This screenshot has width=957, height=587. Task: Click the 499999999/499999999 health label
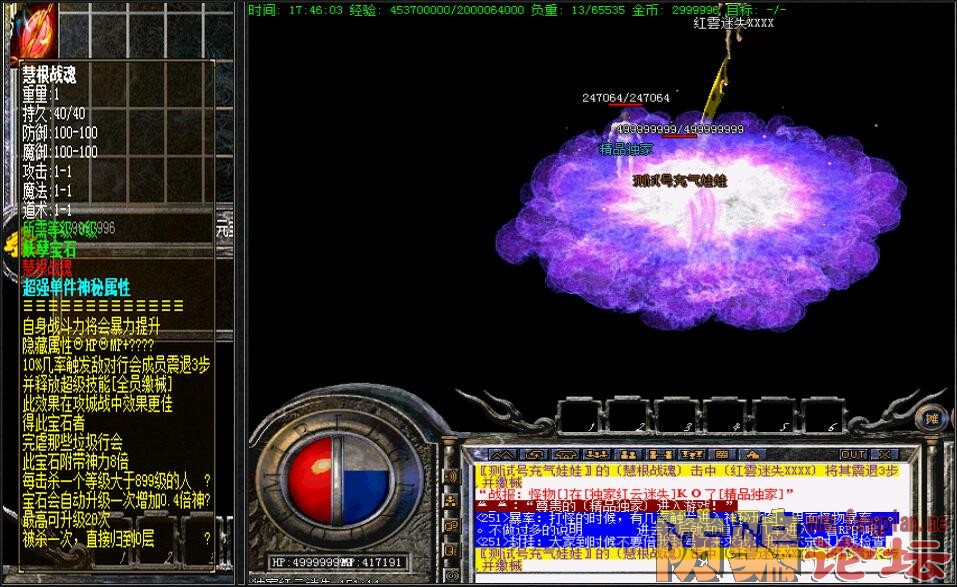pyautogui.click(x=679, y=129)
